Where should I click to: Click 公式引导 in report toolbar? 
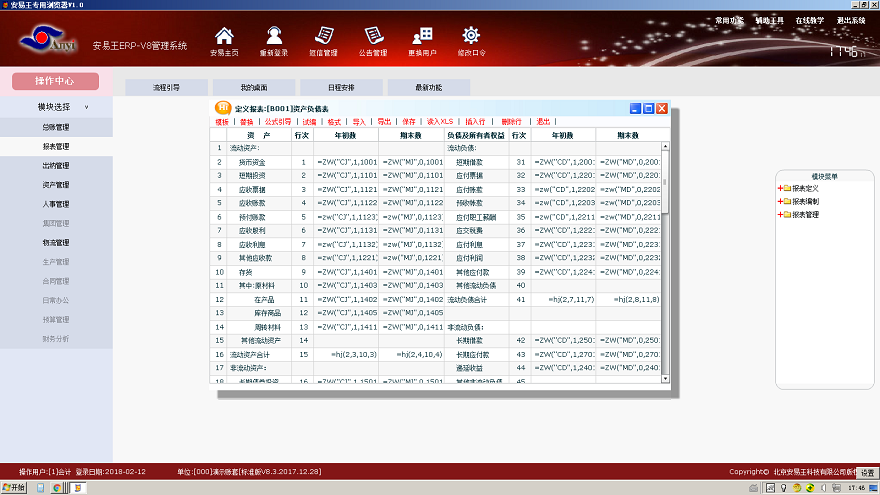tap(278, 122)
